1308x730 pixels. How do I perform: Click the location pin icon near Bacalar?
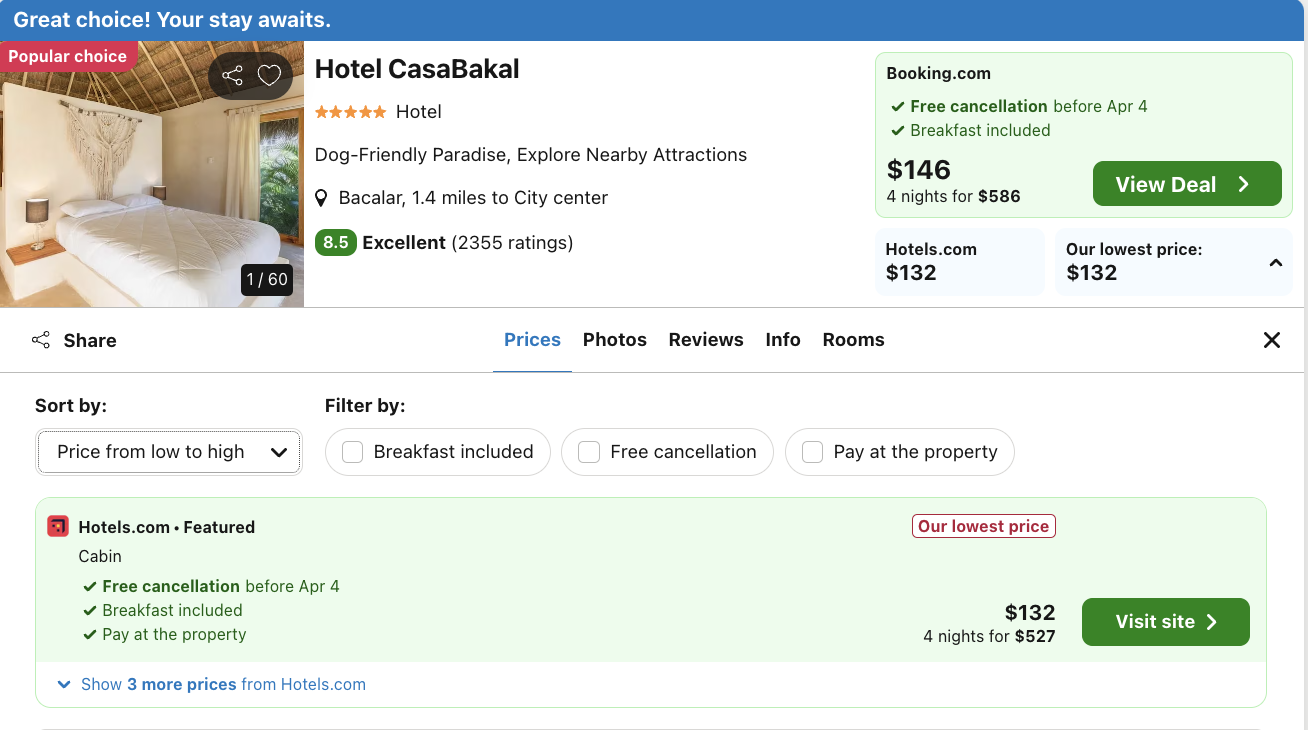pos(321,198)
